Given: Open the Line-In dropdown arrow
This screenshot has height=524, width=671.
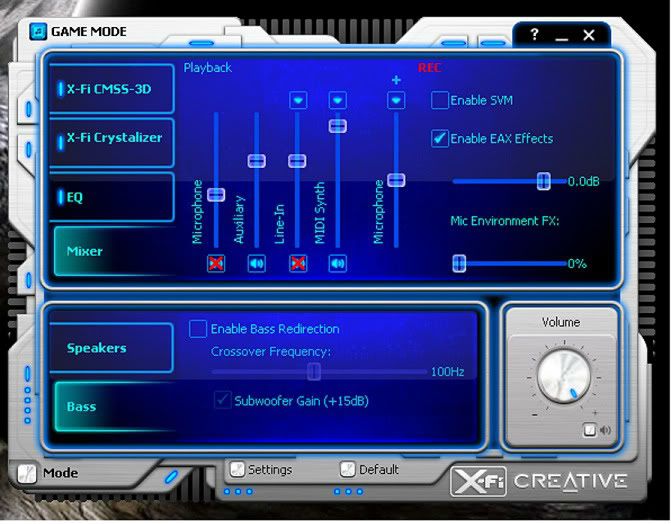Looking at the screenshot, I should (x=298, y=101).
